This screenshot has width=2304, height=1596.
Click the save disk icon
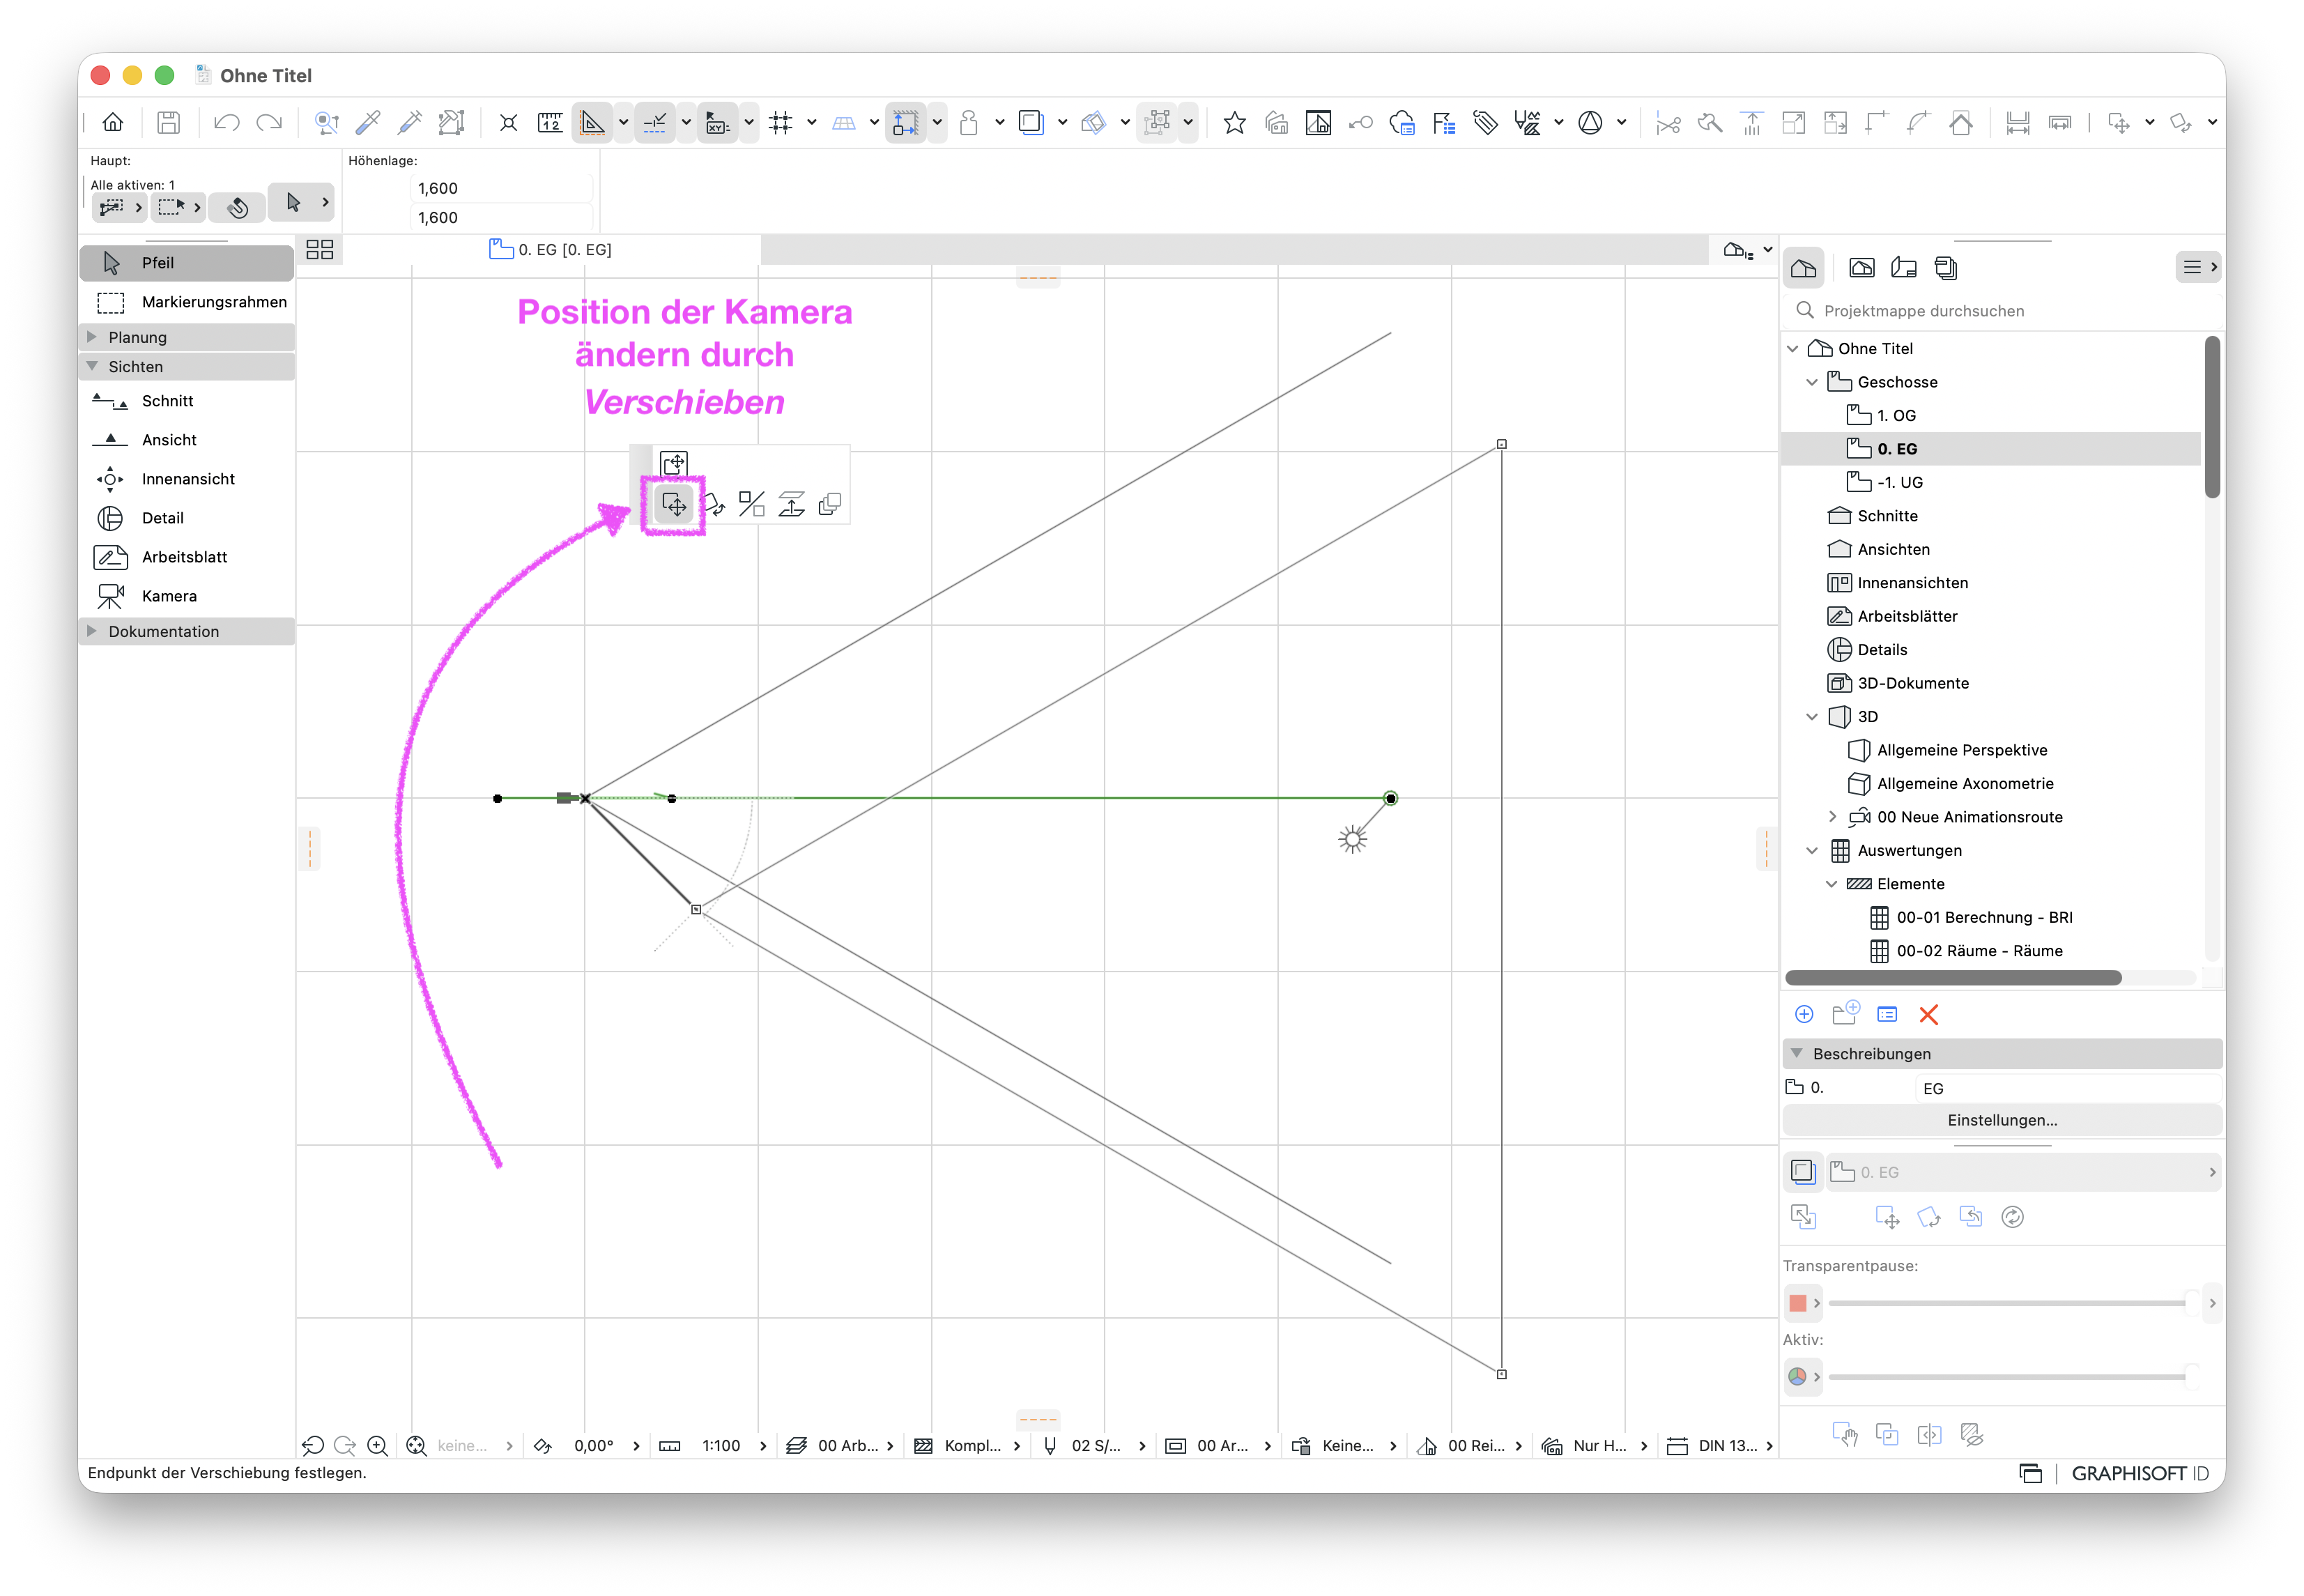click(169, 123)
